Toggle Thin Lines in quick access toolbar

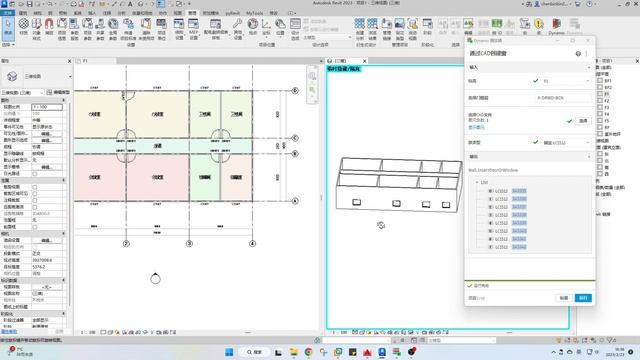(x=161, y=4)
